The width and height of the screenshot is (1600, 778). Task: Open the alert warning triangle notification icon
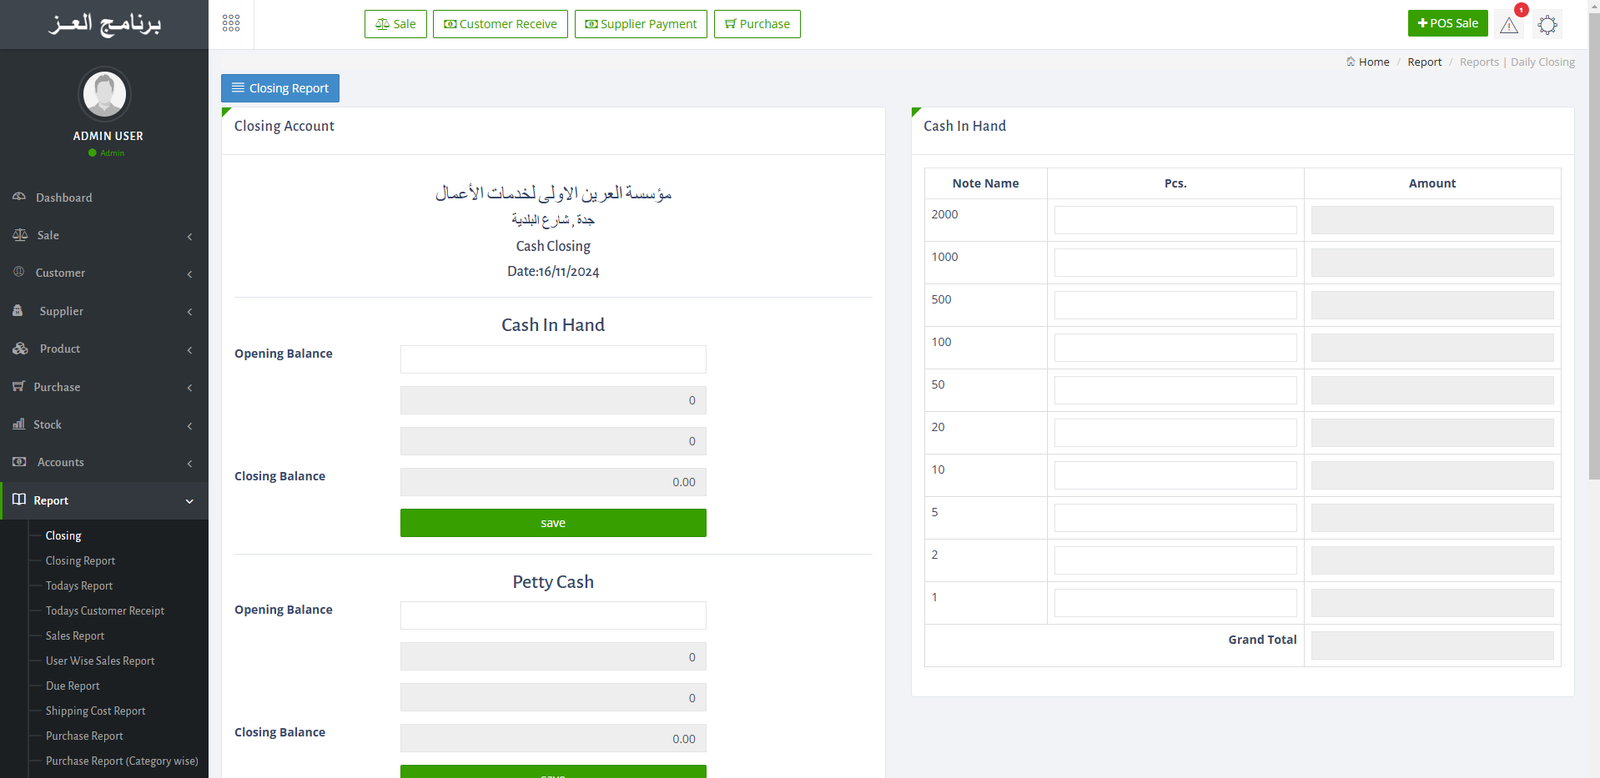(1509, 25)
